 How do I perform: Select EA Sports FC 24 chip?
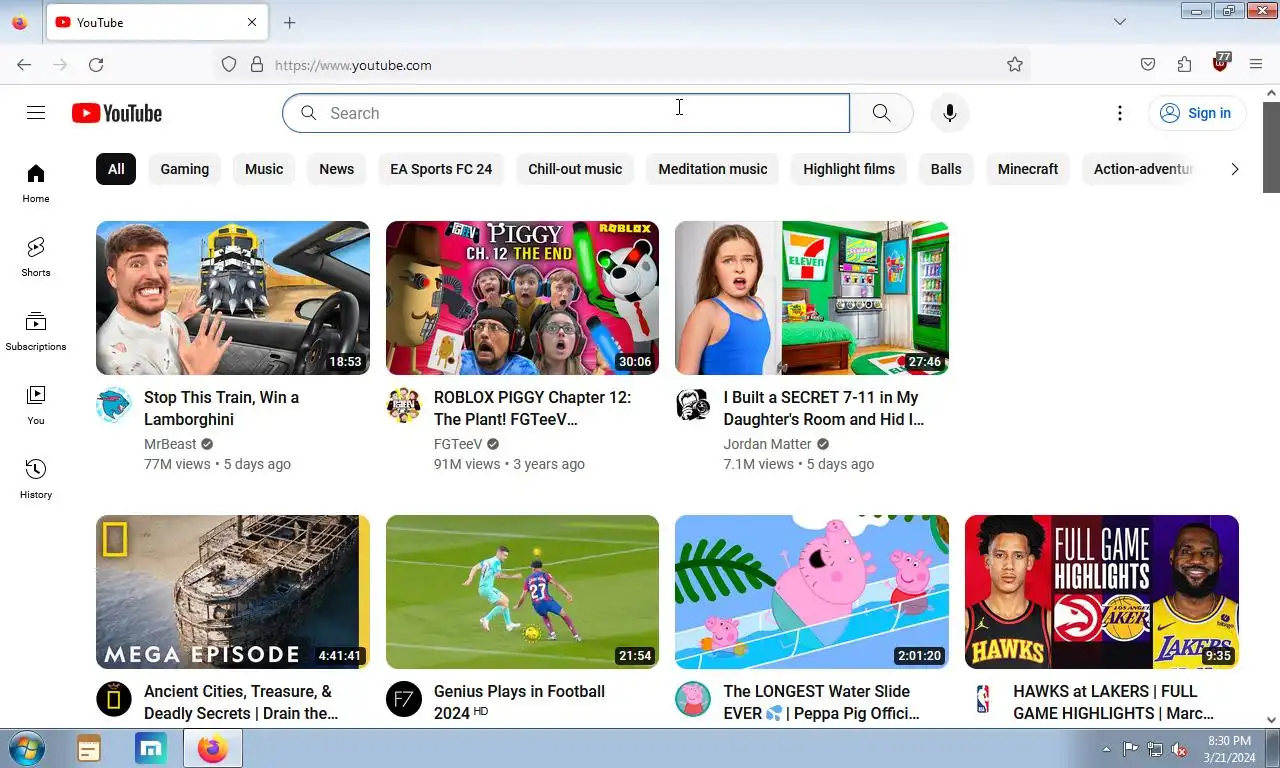tap(441, 169)
